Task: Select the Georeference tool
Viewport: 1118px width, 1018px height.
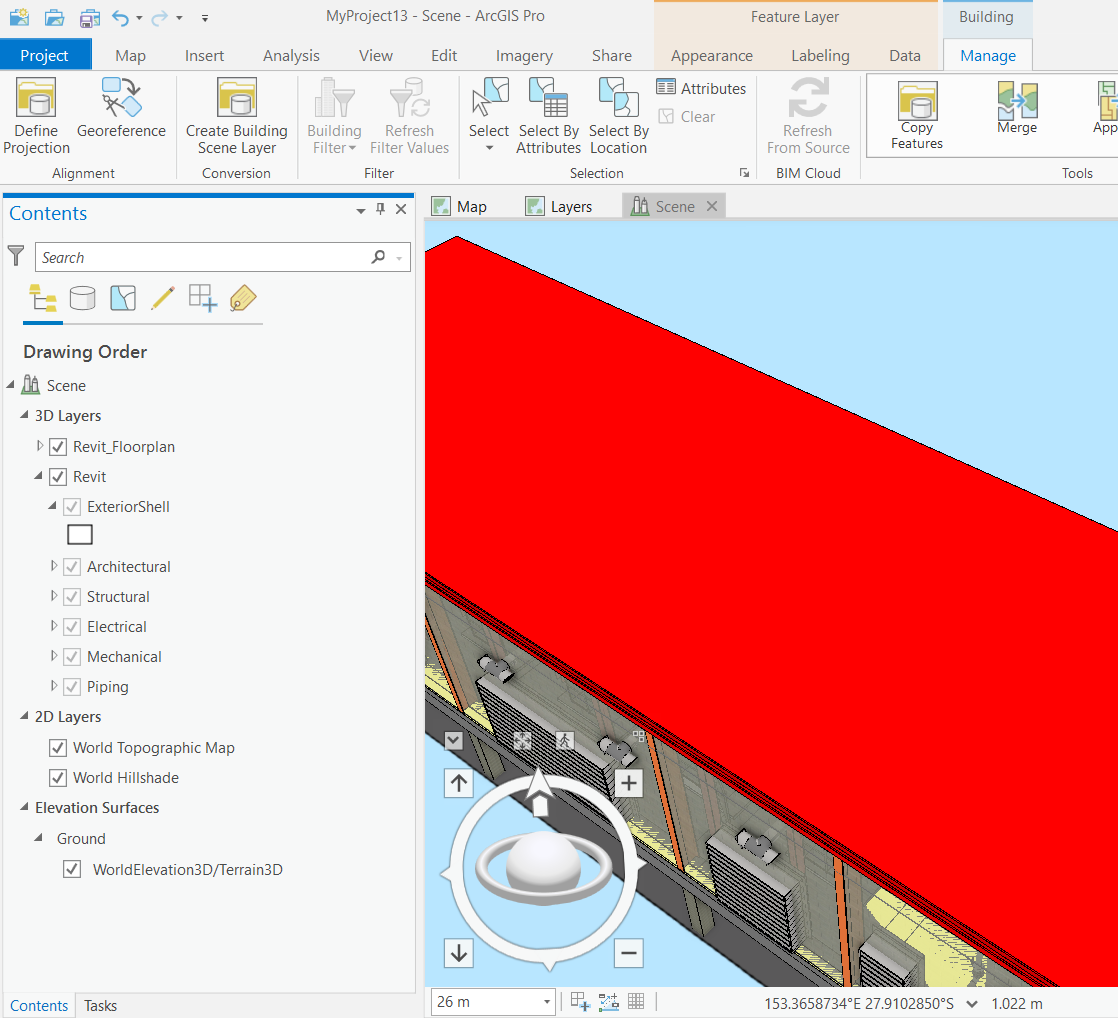Action: [121, 110]
